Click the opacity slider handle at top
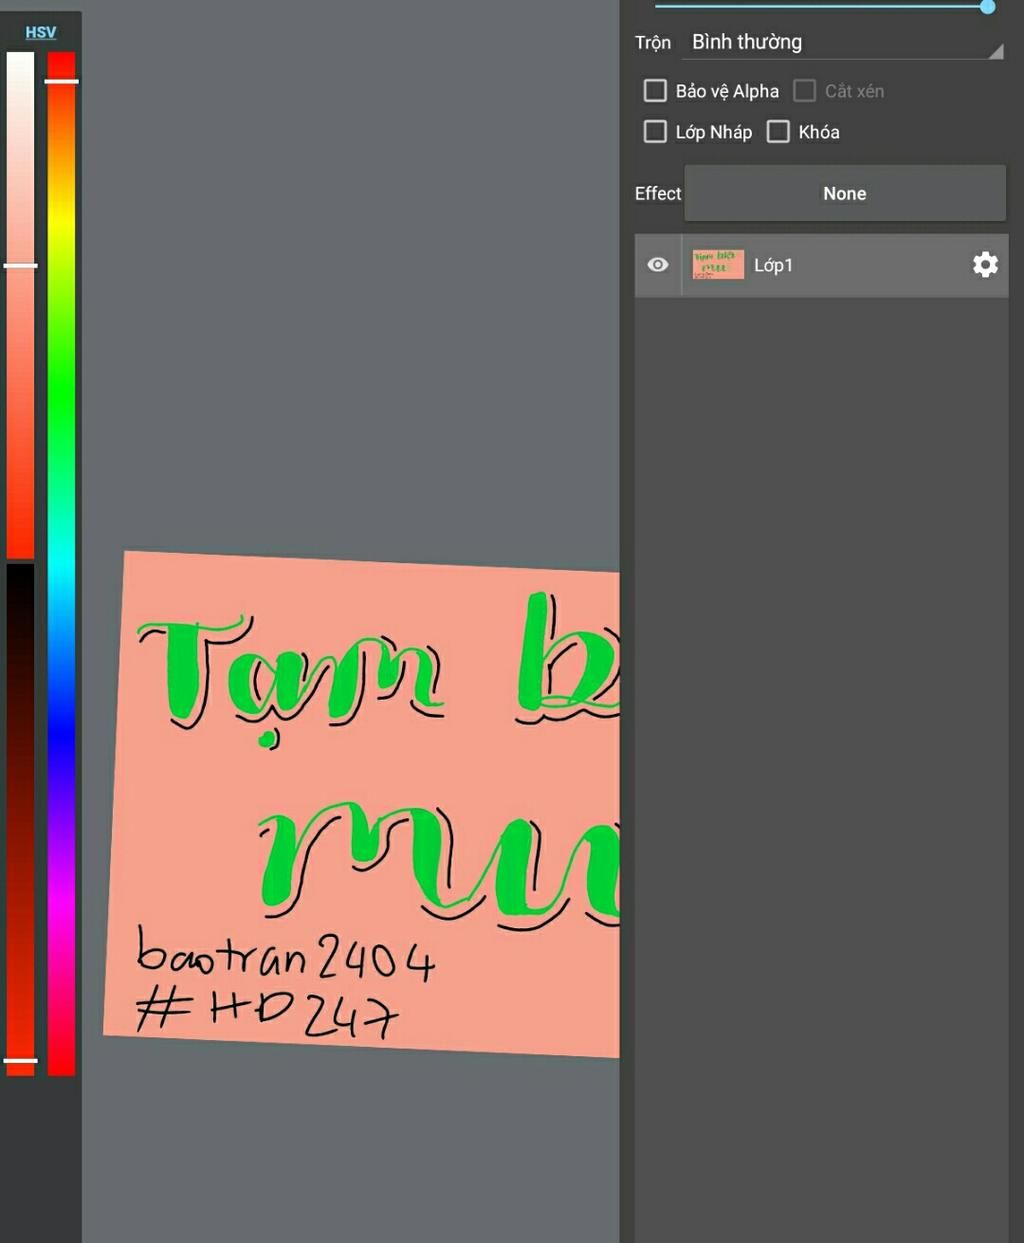This screenshot has width=1024, height=1243. 987,7
